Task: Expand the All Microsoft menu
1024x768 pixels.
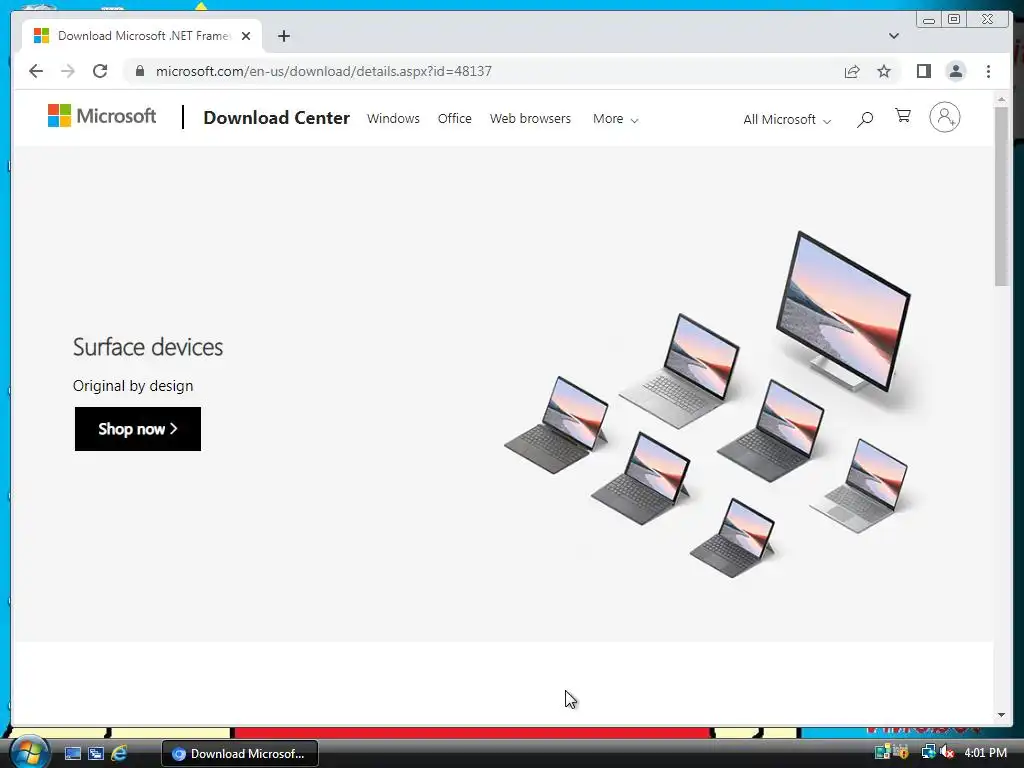Action: 787,120
